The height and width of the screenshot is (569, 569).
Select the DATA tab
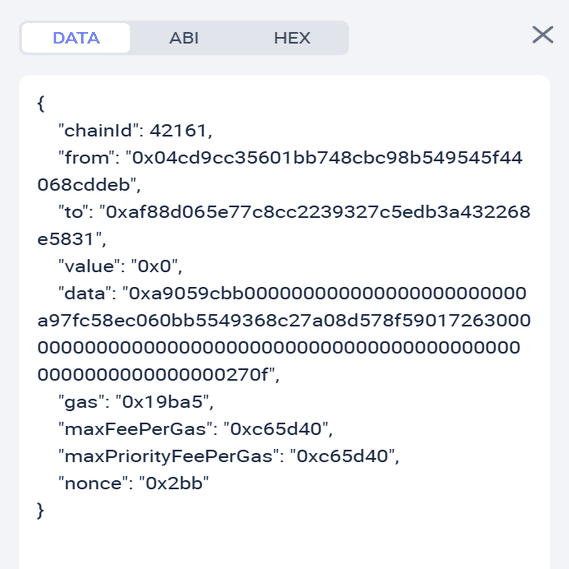76,38
